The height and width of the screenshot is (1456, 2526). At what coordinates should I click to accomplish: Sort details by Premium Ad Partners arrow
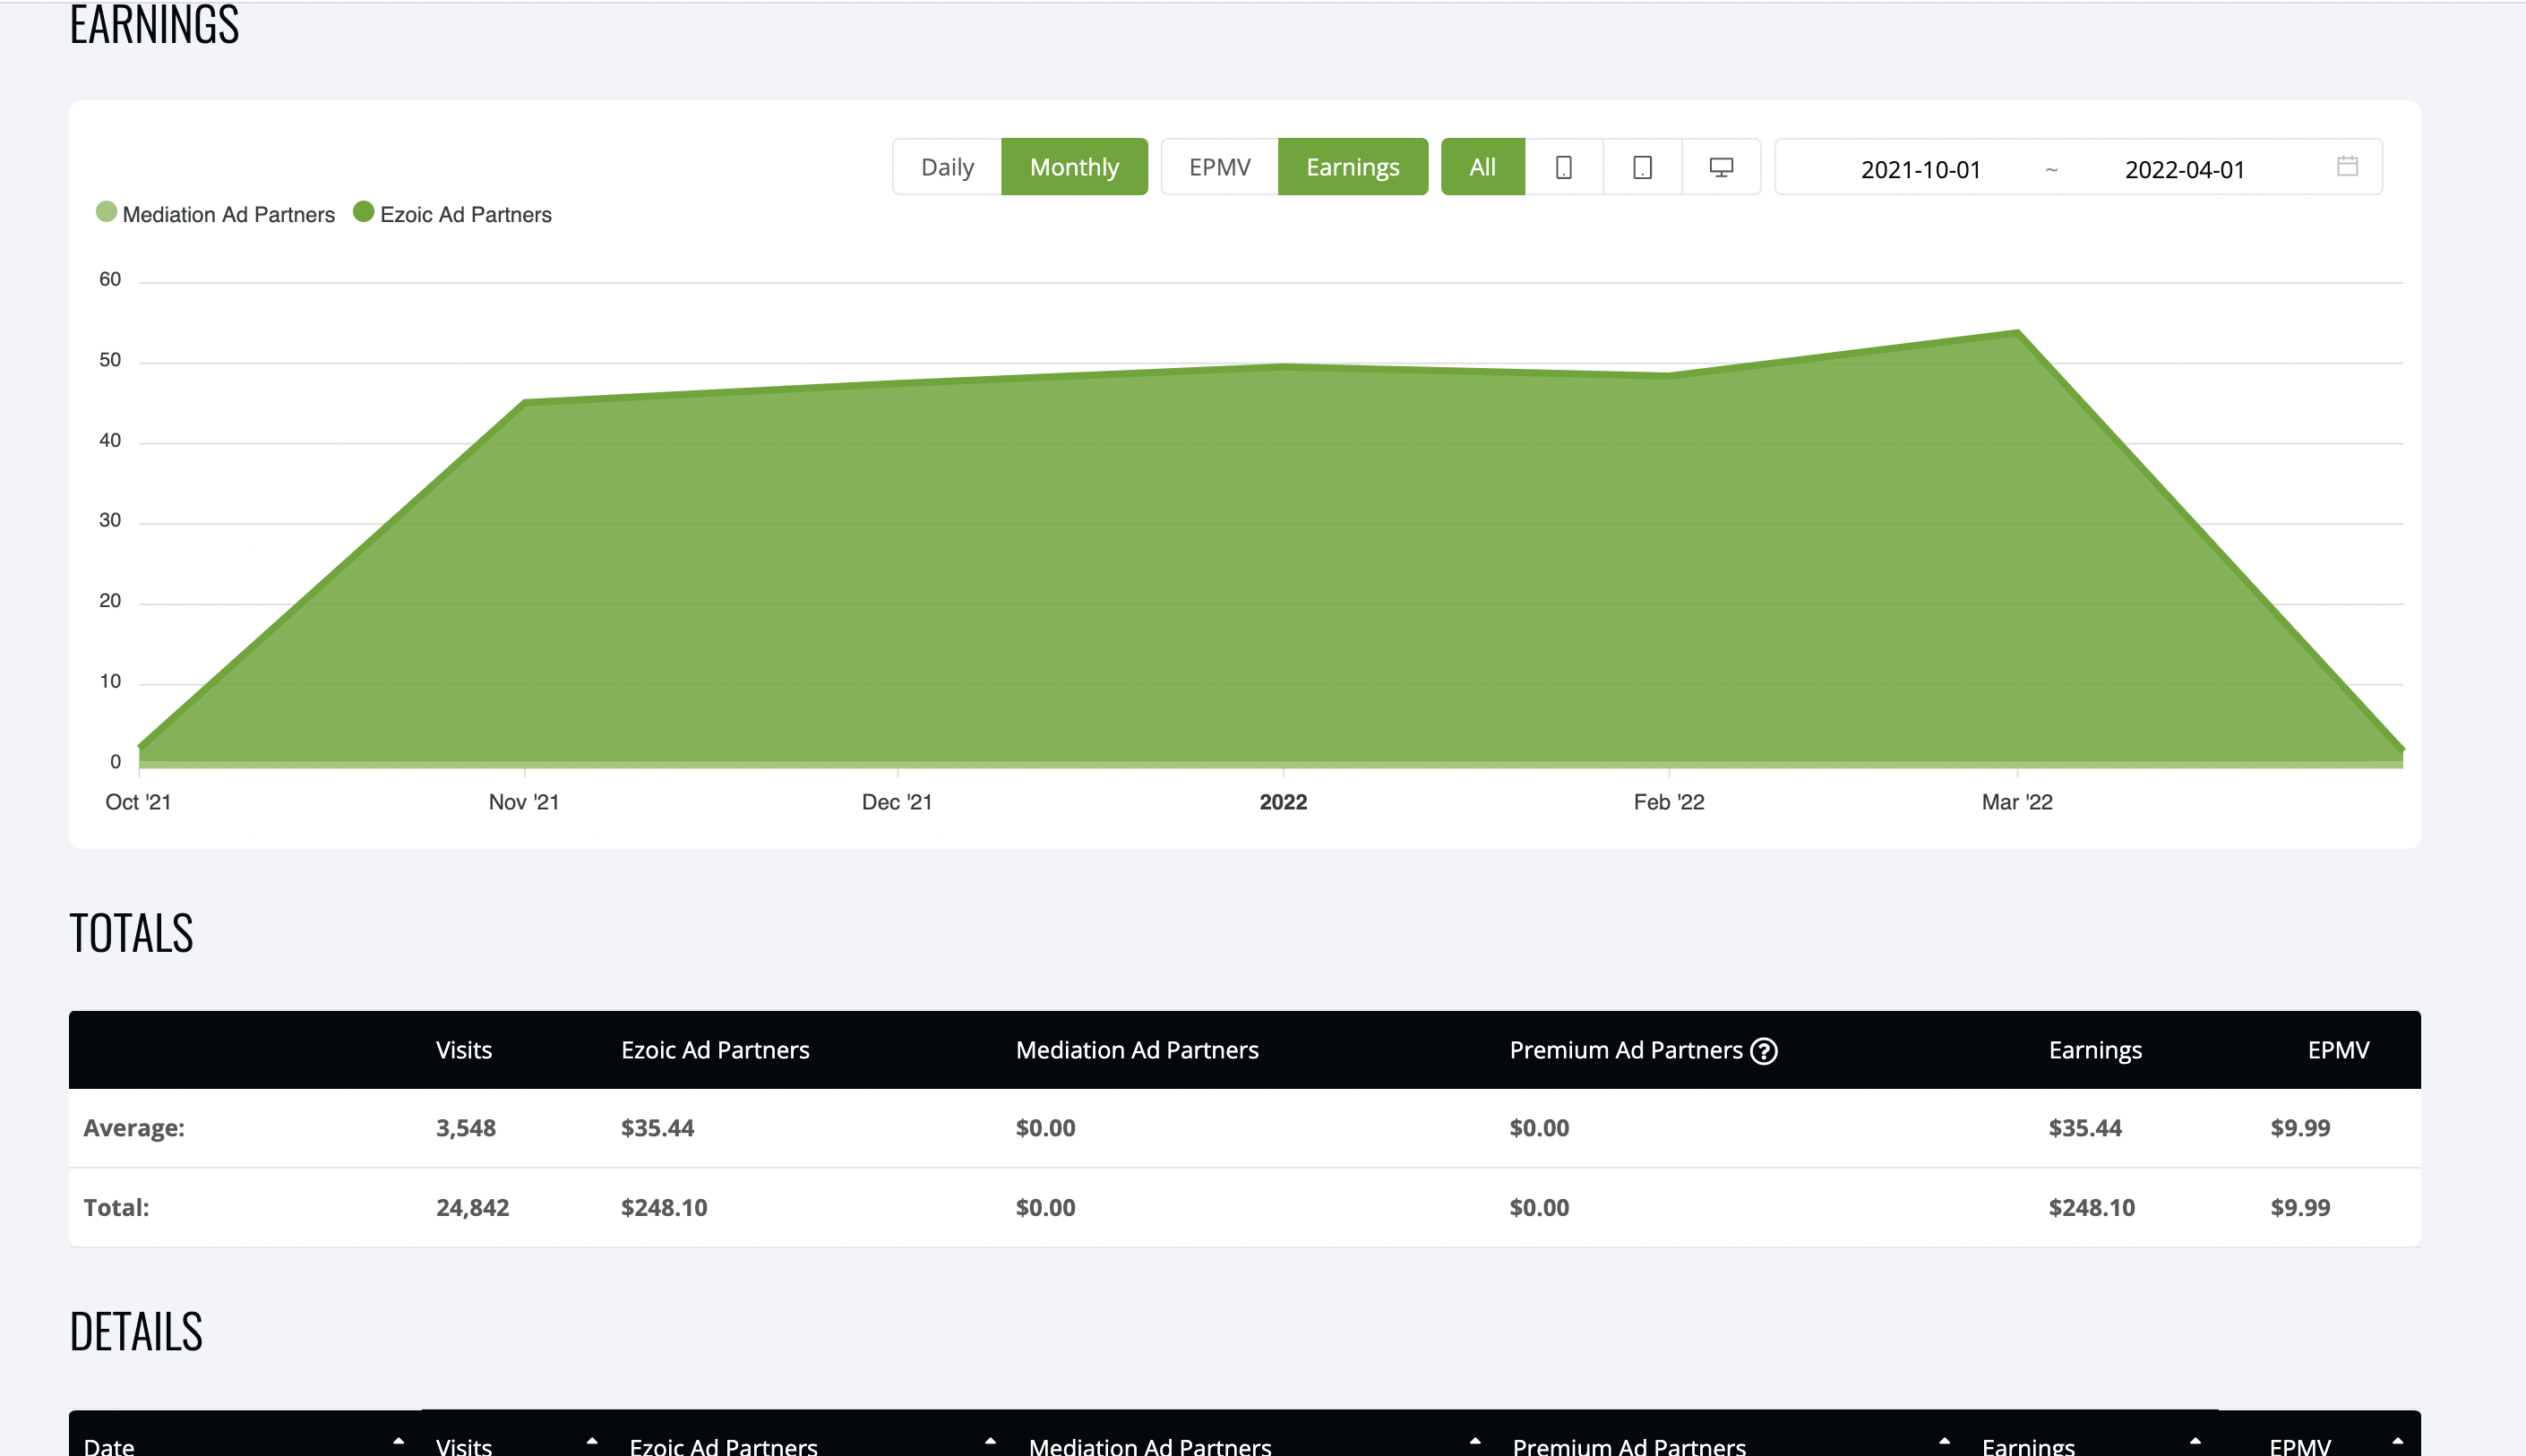coord(1944,1441)
